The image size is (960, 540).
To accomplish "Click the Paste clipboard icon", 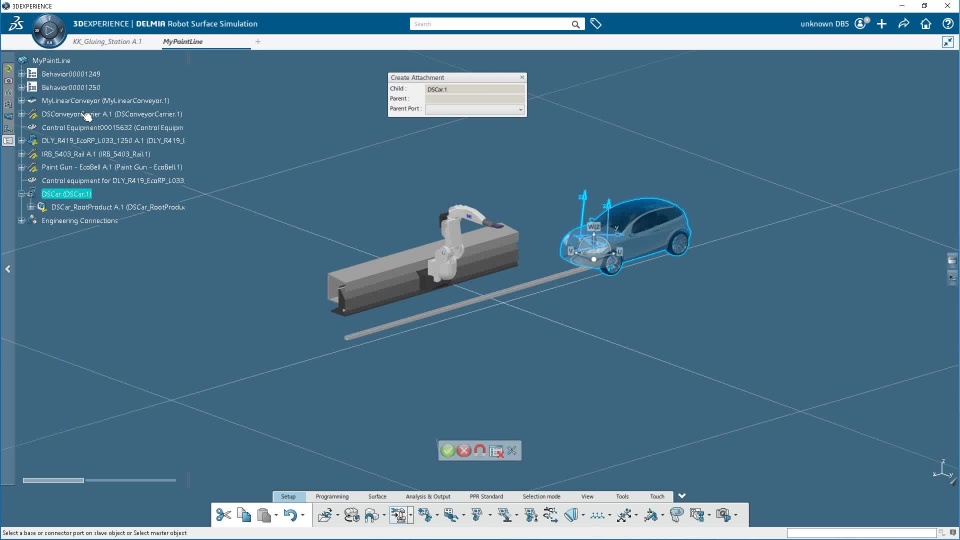I will click(264, 515).
